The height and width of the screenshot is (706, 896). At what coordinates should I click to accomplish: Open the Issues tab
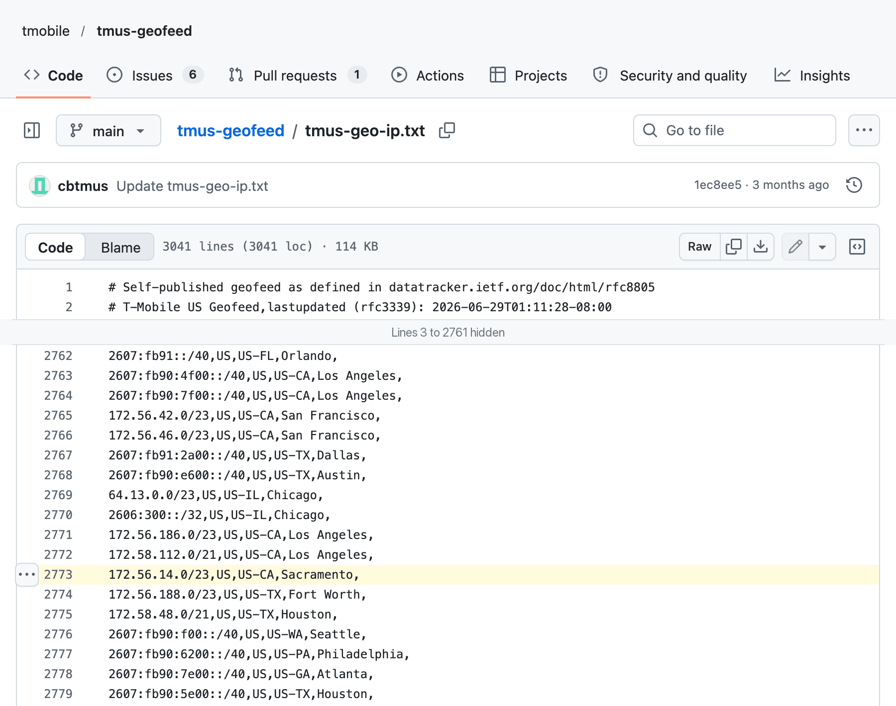[x=154, y=75]
